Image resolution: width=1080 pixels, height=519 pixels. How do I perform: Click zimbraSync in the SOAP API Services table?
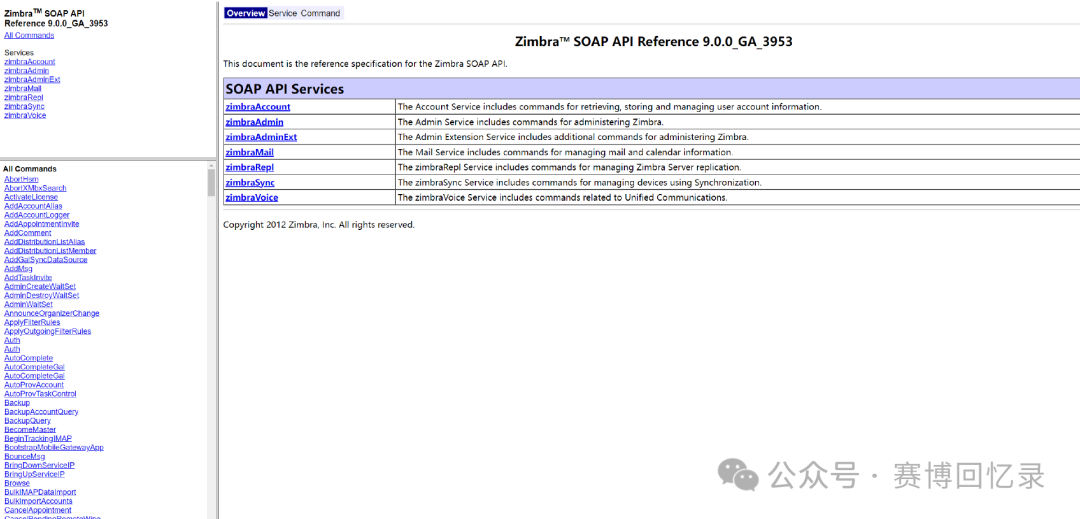click(251, 182)
